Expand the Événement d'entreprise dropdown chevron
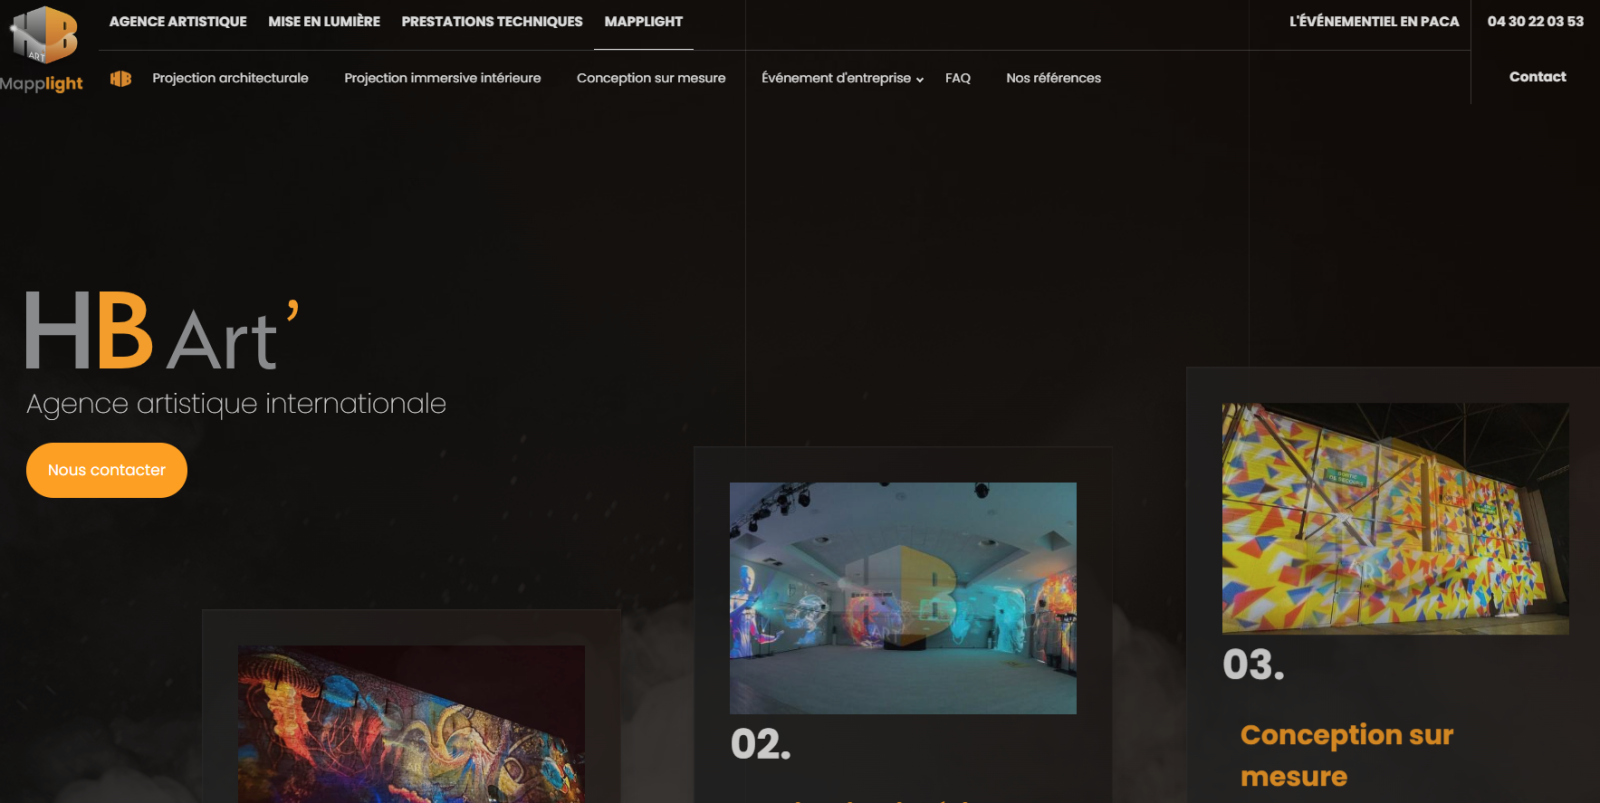This screenshot has height=803, width=1600. [920, 79]
